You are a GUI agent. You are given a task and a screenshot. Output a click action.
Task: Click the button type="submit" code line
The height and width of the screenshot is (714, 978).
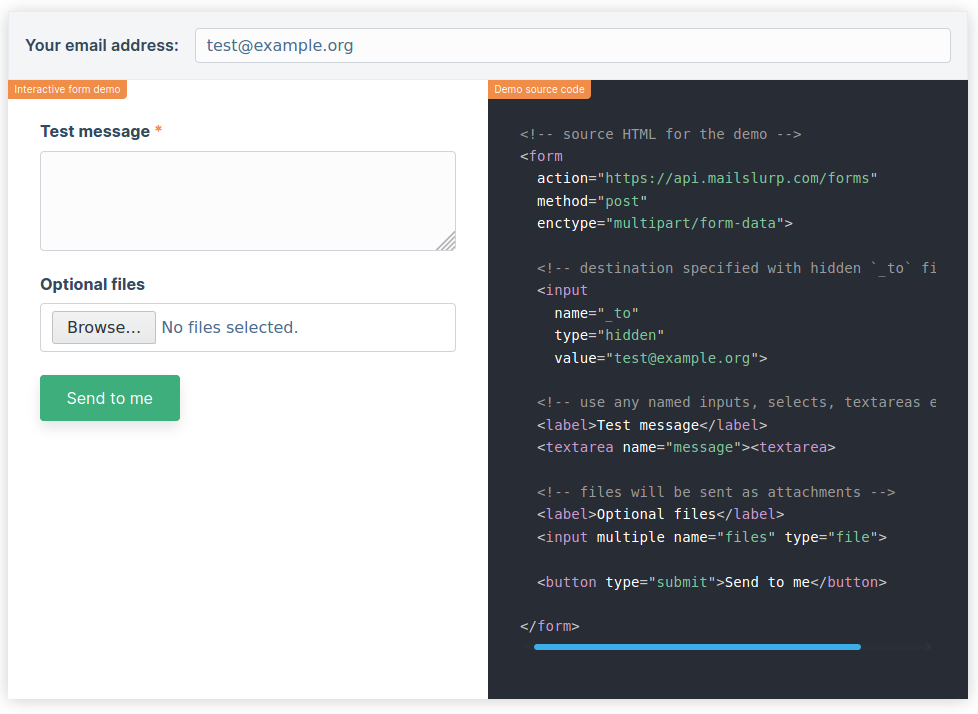711,581
